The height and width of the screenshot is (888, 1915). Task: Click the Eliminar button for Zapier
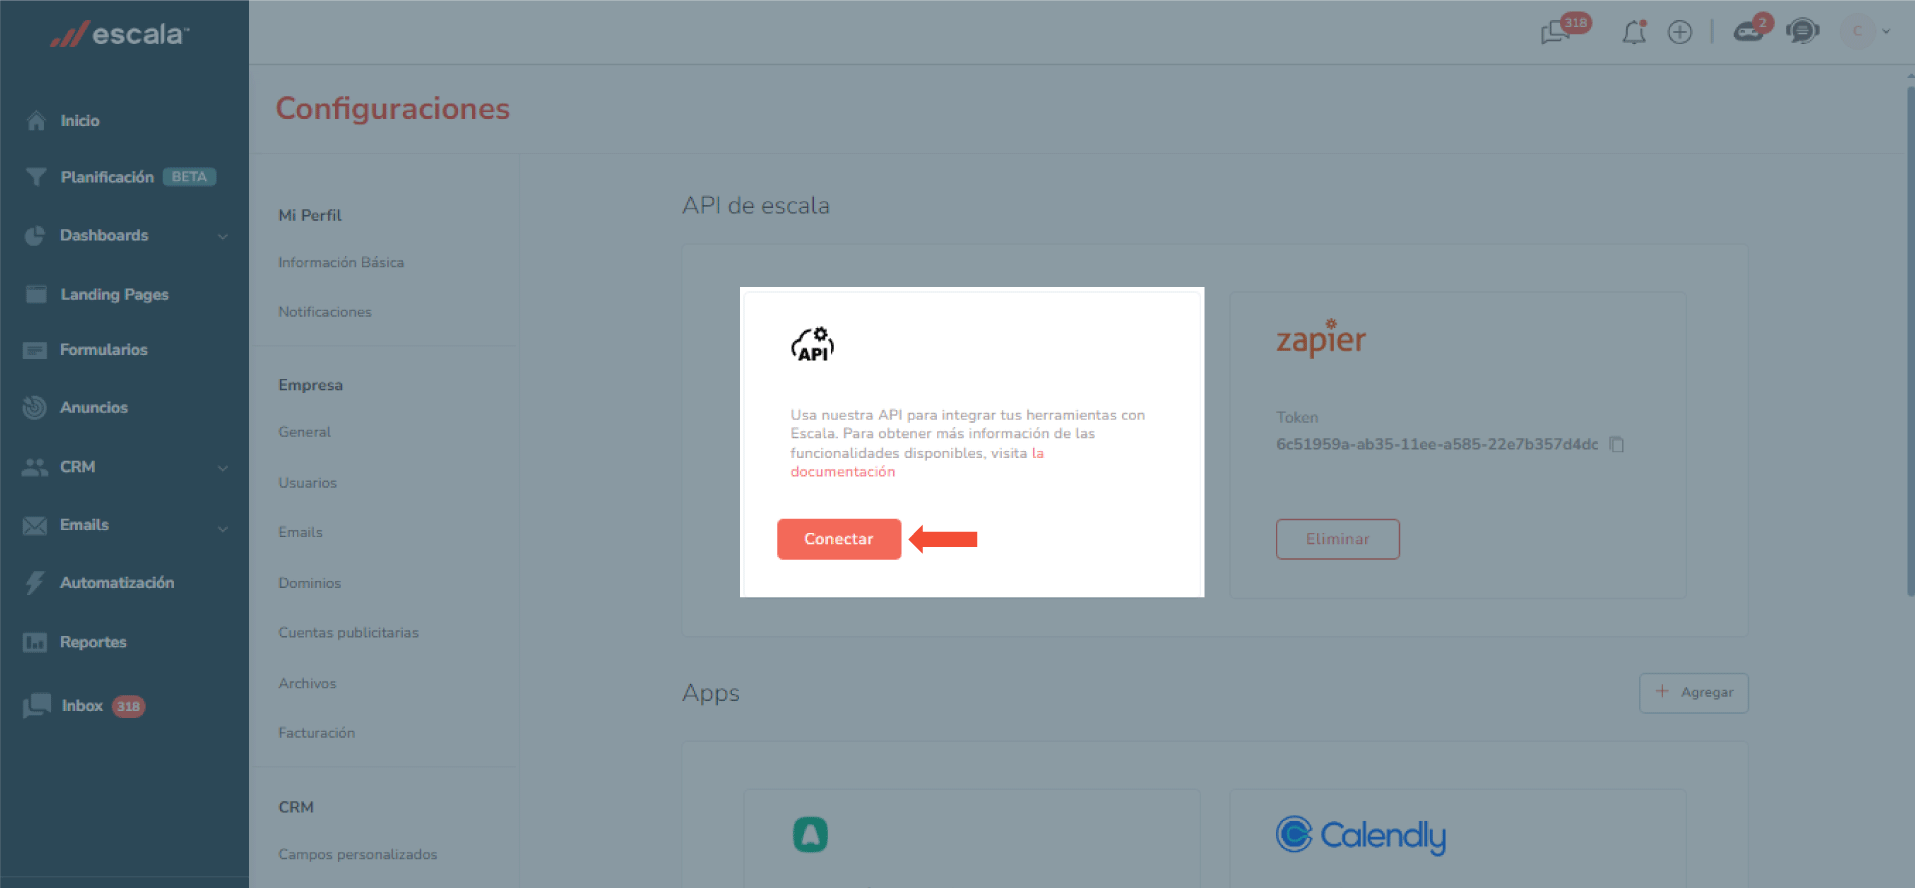point(1338,539)
